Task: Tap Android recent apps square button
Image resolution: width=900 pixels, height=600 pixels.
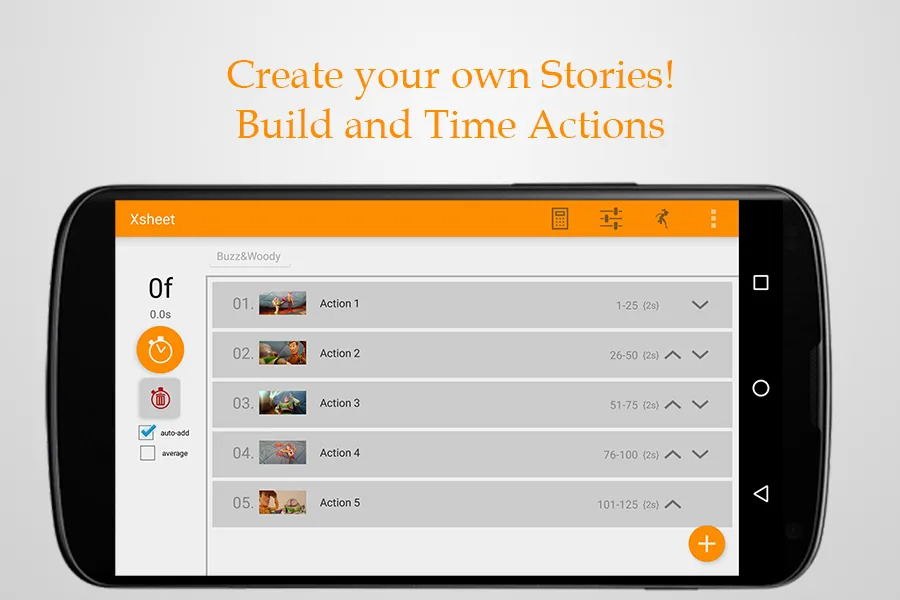Action: (x=761, y=282)
